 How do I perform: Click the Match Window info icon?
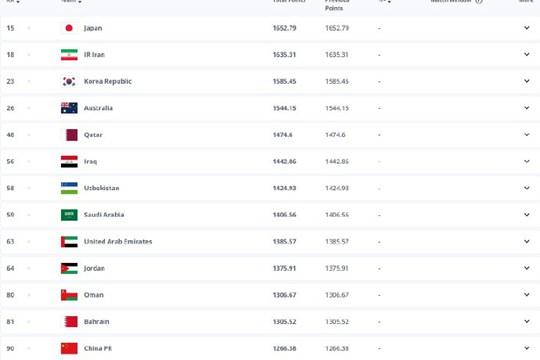479,1
